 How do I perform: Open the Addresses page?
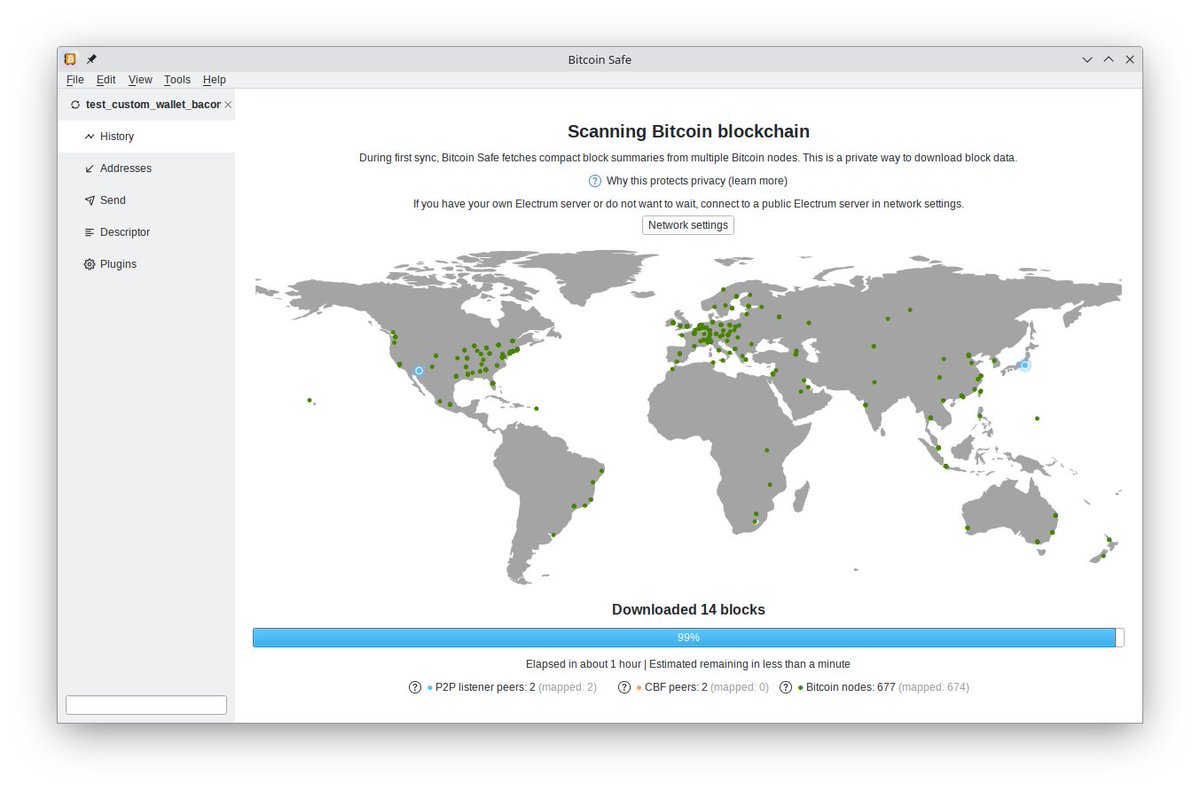[x=146, y=168]
